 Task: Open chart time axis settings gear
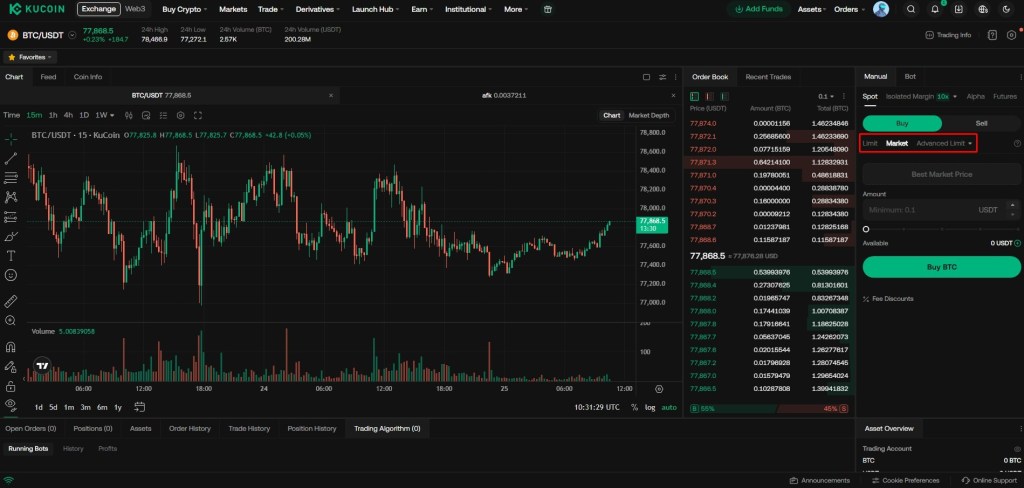[659, 389]
